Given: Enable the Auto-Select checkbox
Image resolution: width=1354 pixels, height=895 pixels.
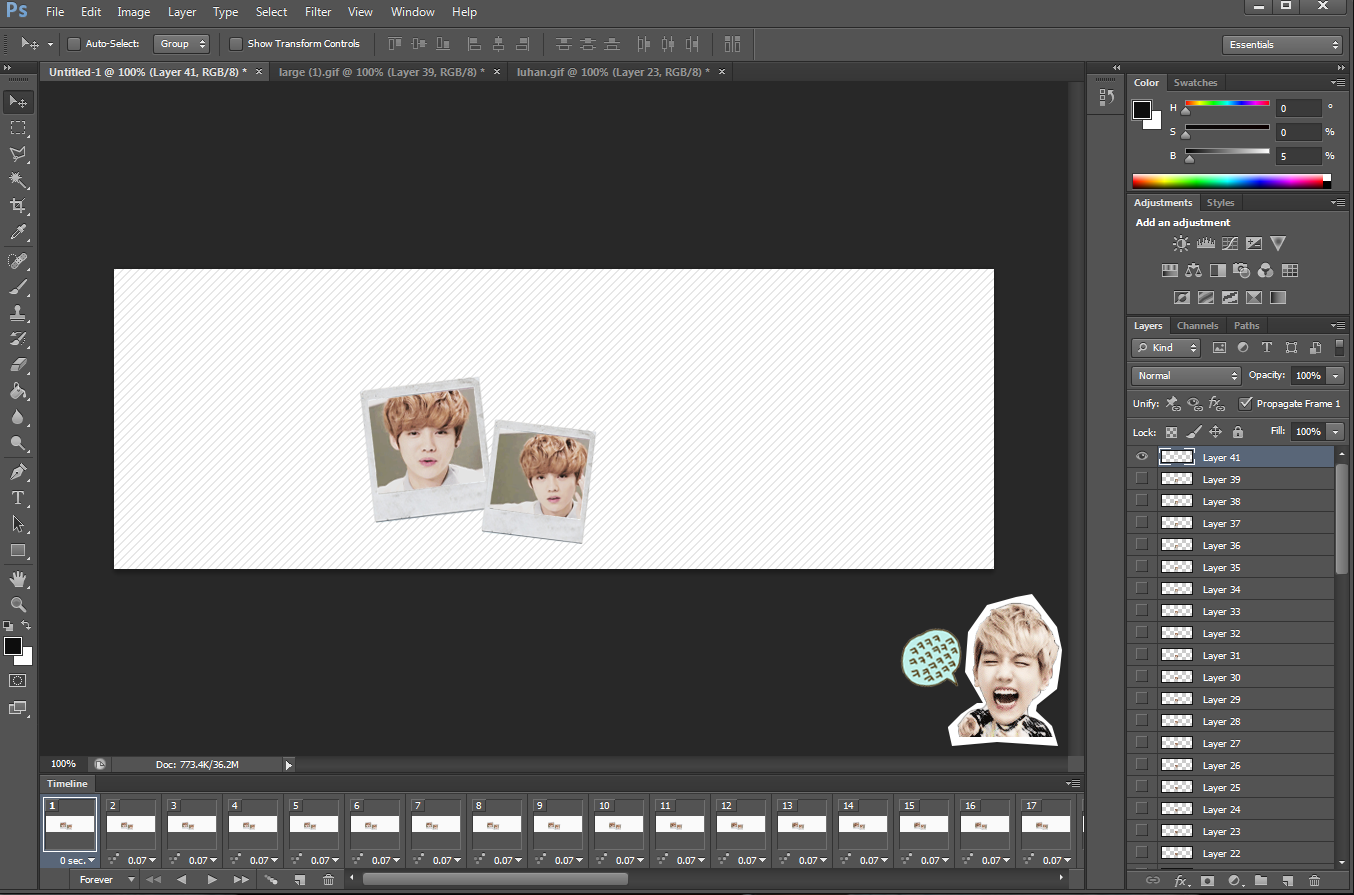Looking at the screenshot, I should (74, 44).
